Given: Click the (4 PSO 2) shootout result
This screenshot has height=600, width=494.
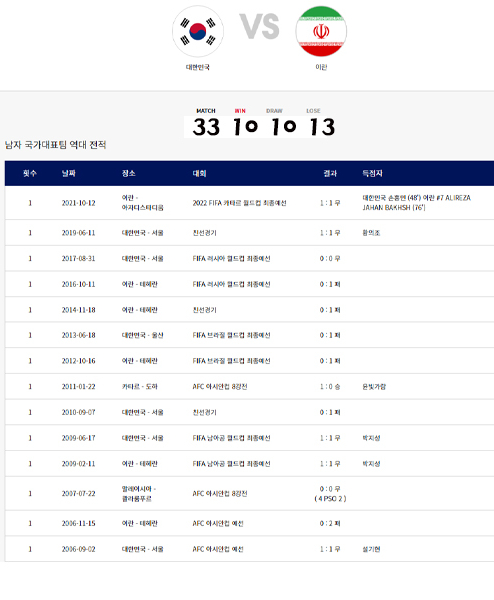Looking at the screenshot, I should (330, 499).
